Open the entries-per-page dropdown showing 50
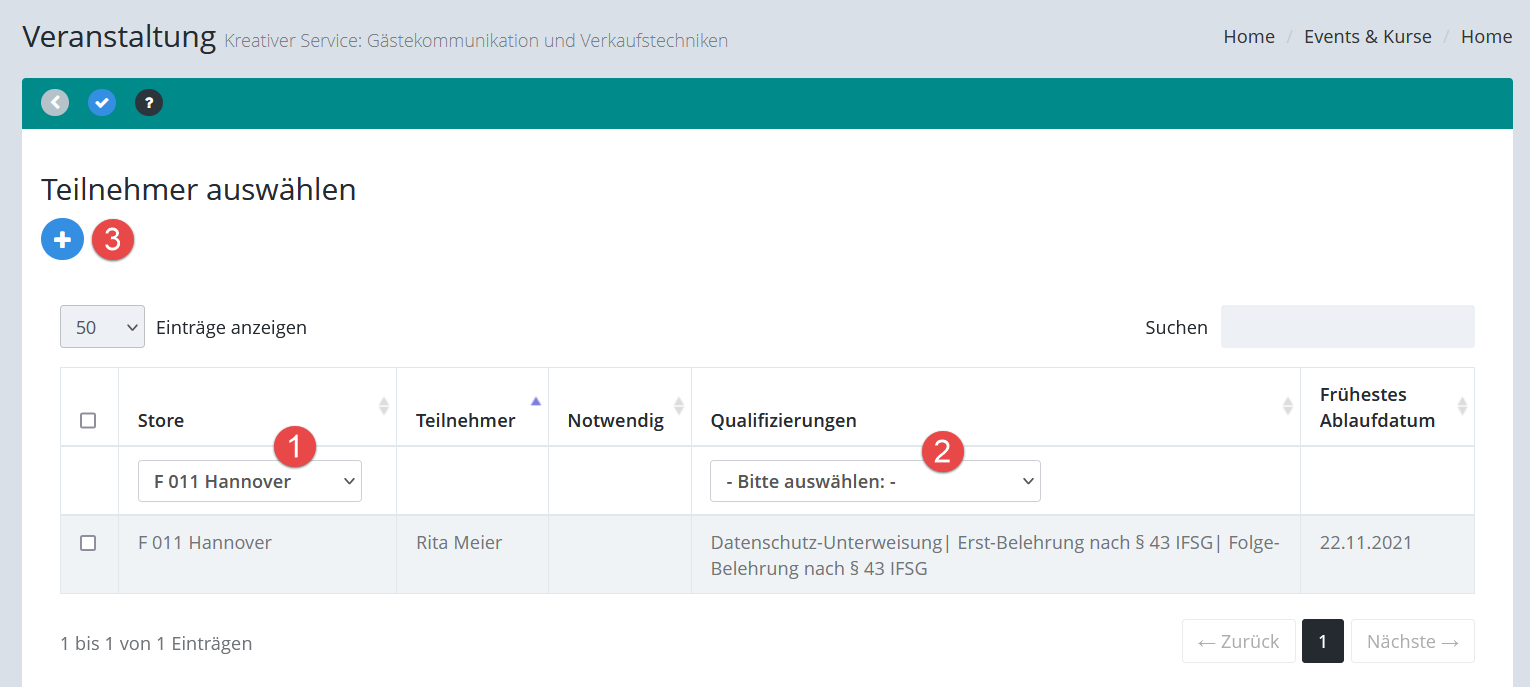 [102, 327]
